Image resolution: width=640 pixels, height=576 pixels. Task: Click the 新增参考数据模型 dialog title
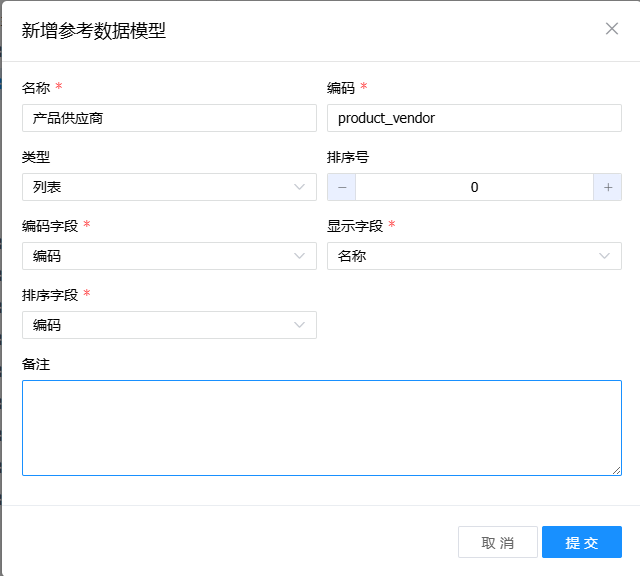94,31
